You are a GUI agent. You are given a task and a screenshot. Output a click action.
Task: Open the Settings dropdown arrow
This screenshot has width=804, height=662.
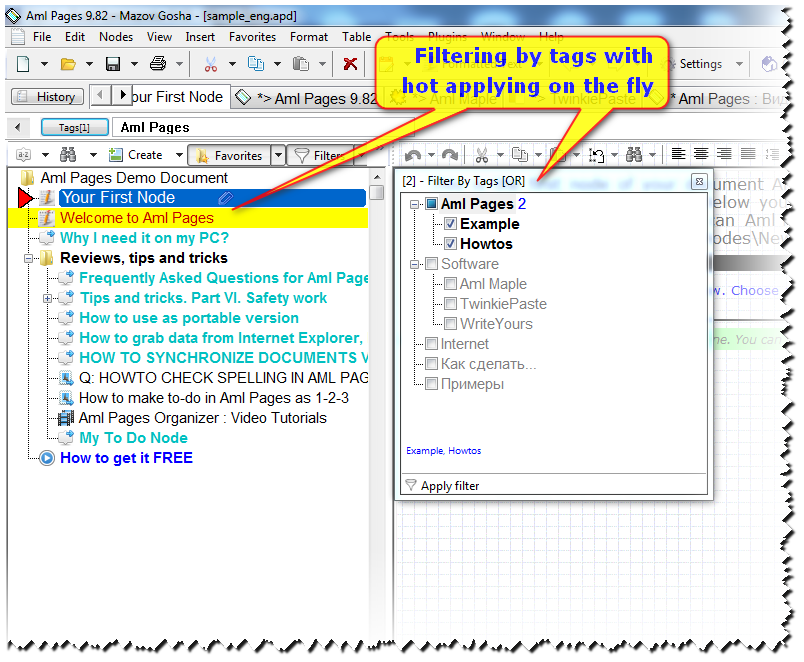(x=739, y=64)
